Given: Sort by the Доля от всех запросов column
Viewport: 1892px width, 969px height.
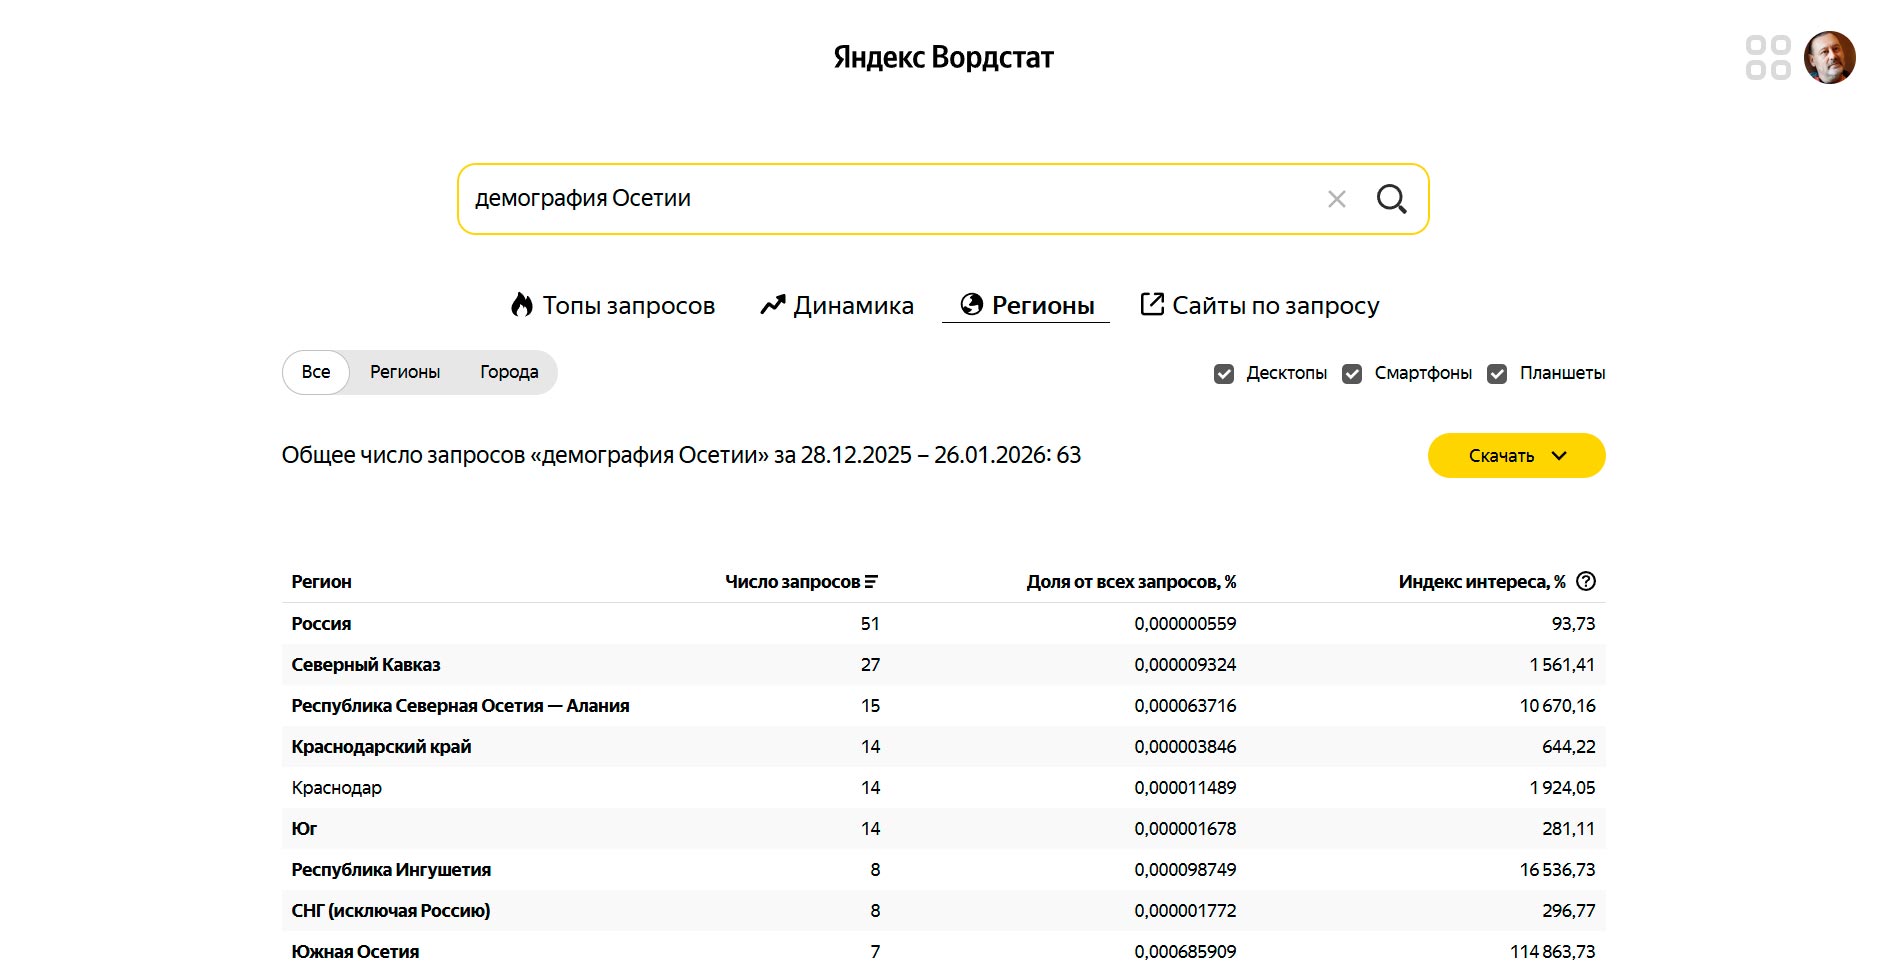Looking at the screenshot, I should 1131,582.
